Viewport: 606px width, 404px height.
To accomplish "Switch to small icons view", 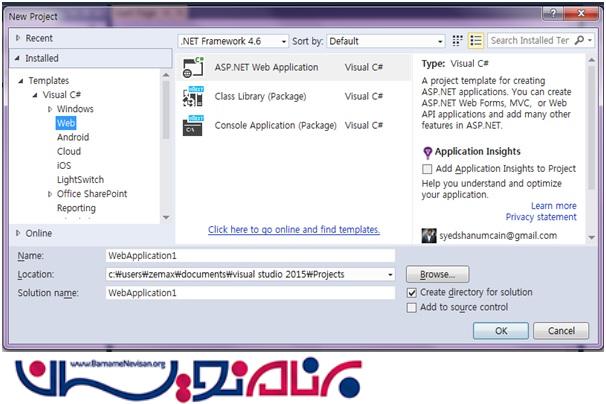I will pos(458,41).
